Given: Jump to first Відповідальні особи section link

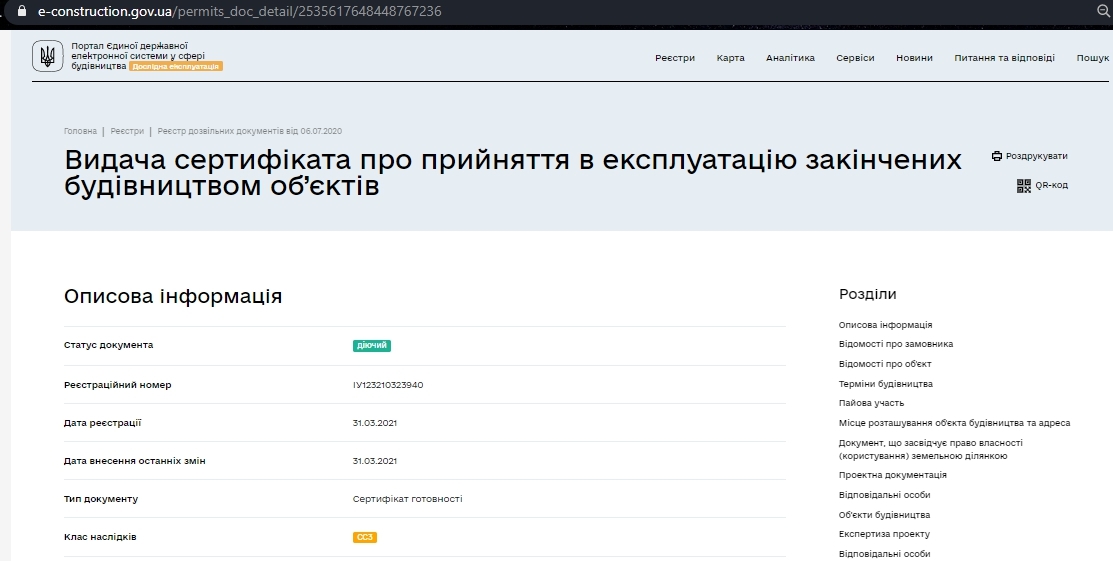Looking at the screenshot, I should [x=884, y=495].
